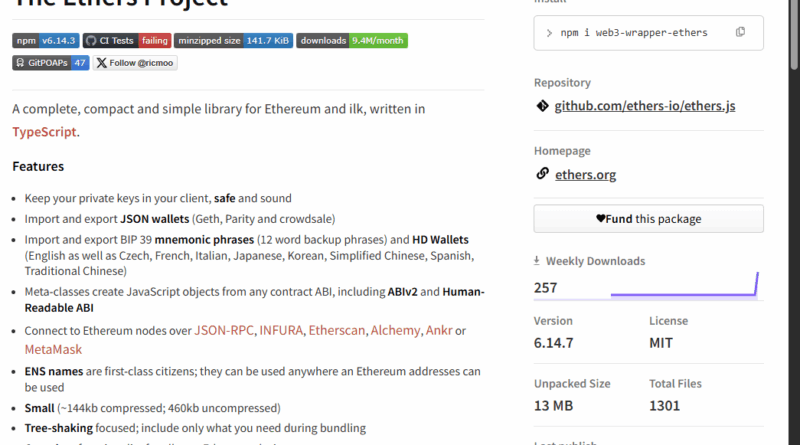The height and width of the screenshot is (445, 800).
Task: Open the Alchemy link
Action: 395,330
